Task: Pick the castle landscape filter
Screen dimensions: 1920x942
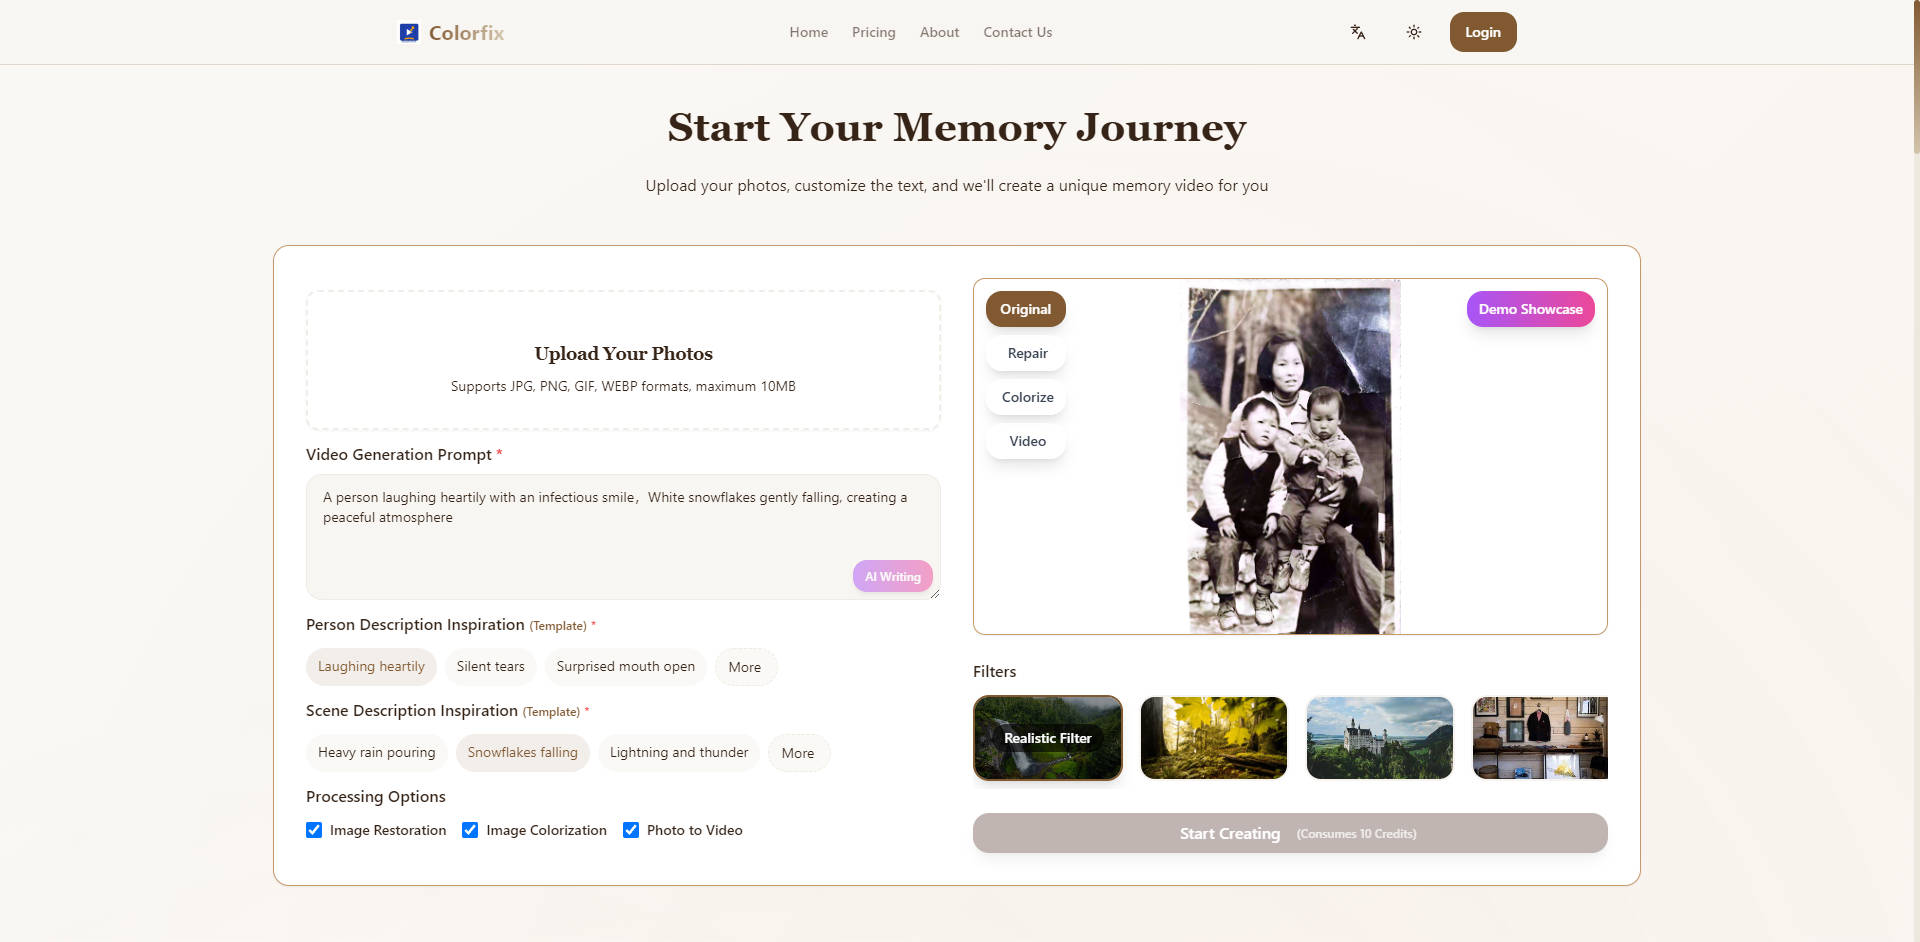Action: (x=1379, y=738)
